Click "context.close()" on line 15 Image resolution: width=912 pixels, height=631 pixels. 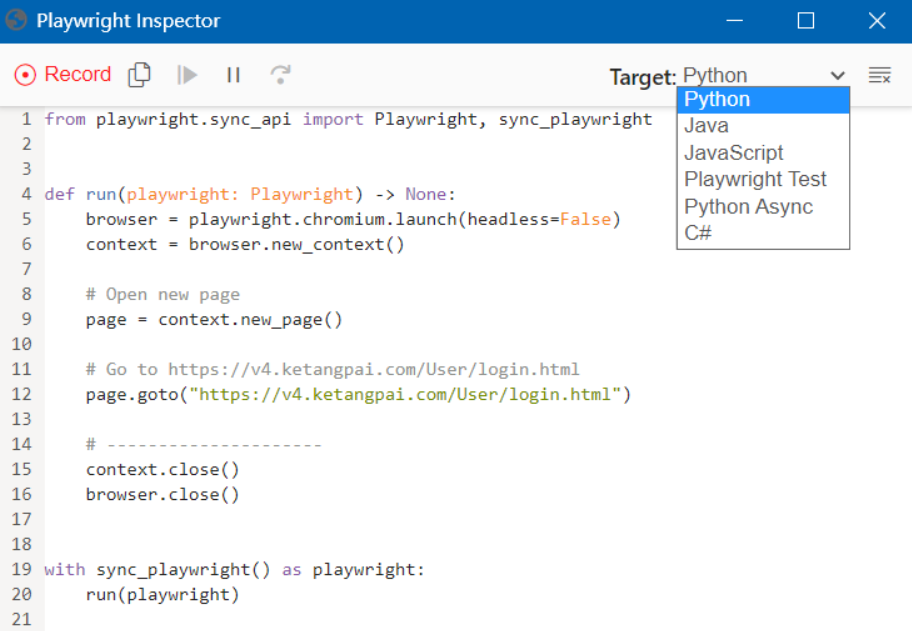163,469
